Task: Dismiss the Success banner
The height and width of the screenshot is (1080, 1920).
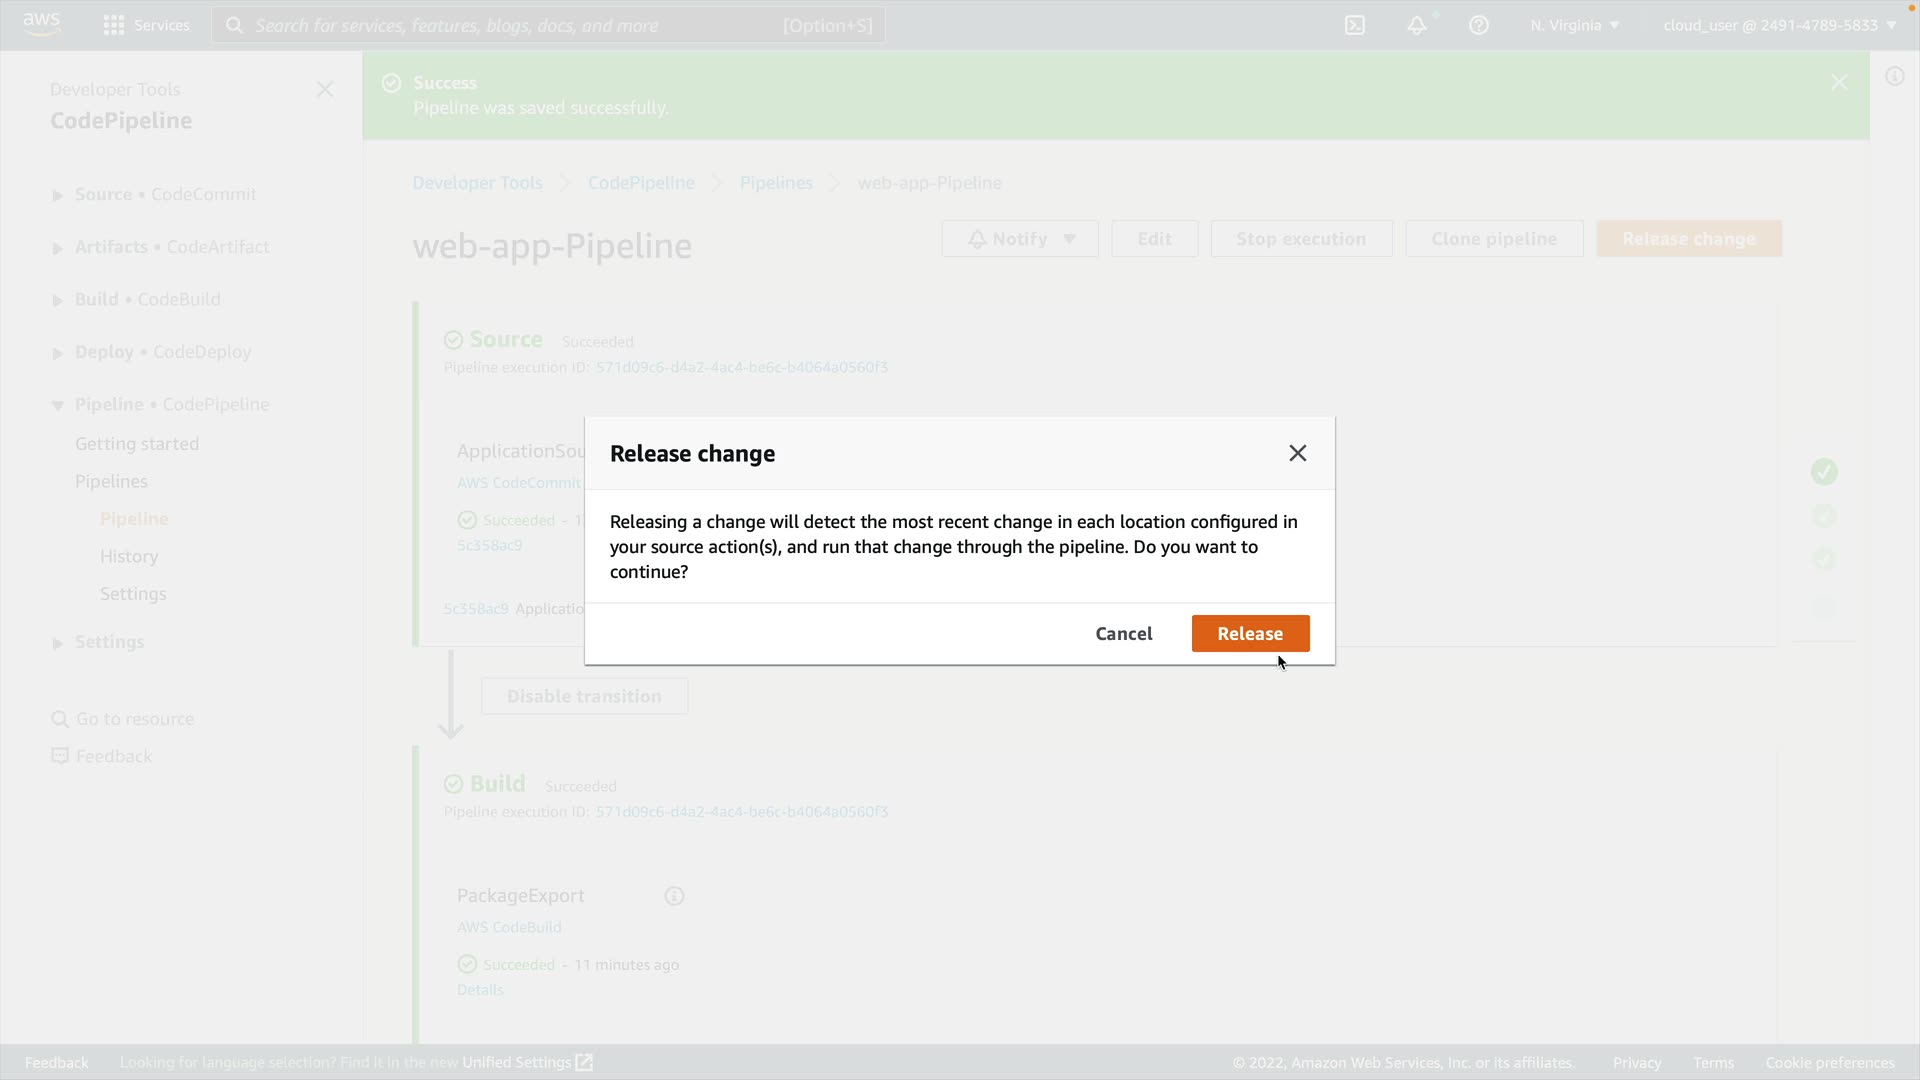Action: point(1839,83)
